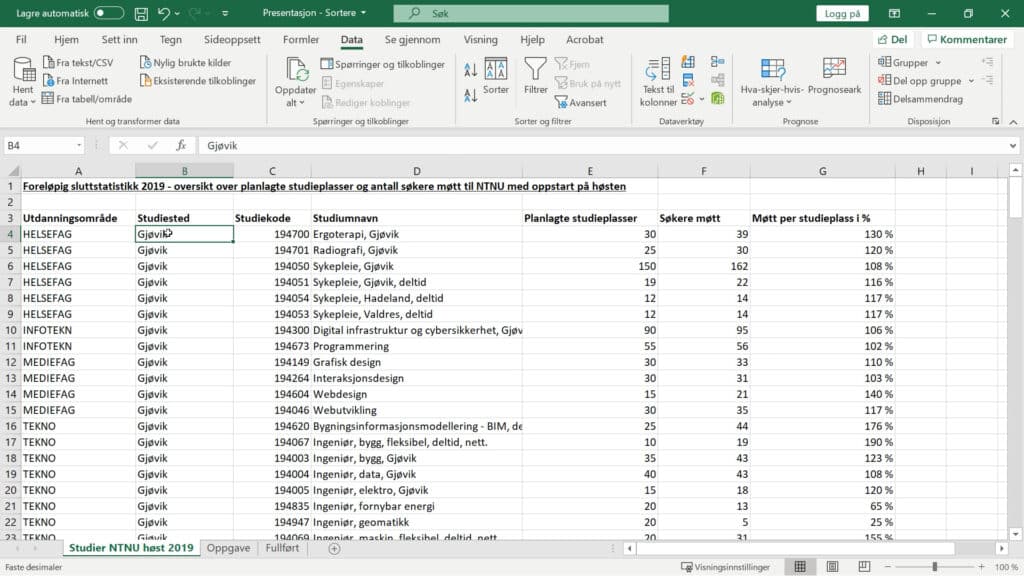Viewport: 1024px width, 576px height.
Task: Expand the formula bar
Action: tap(1013, 146)
